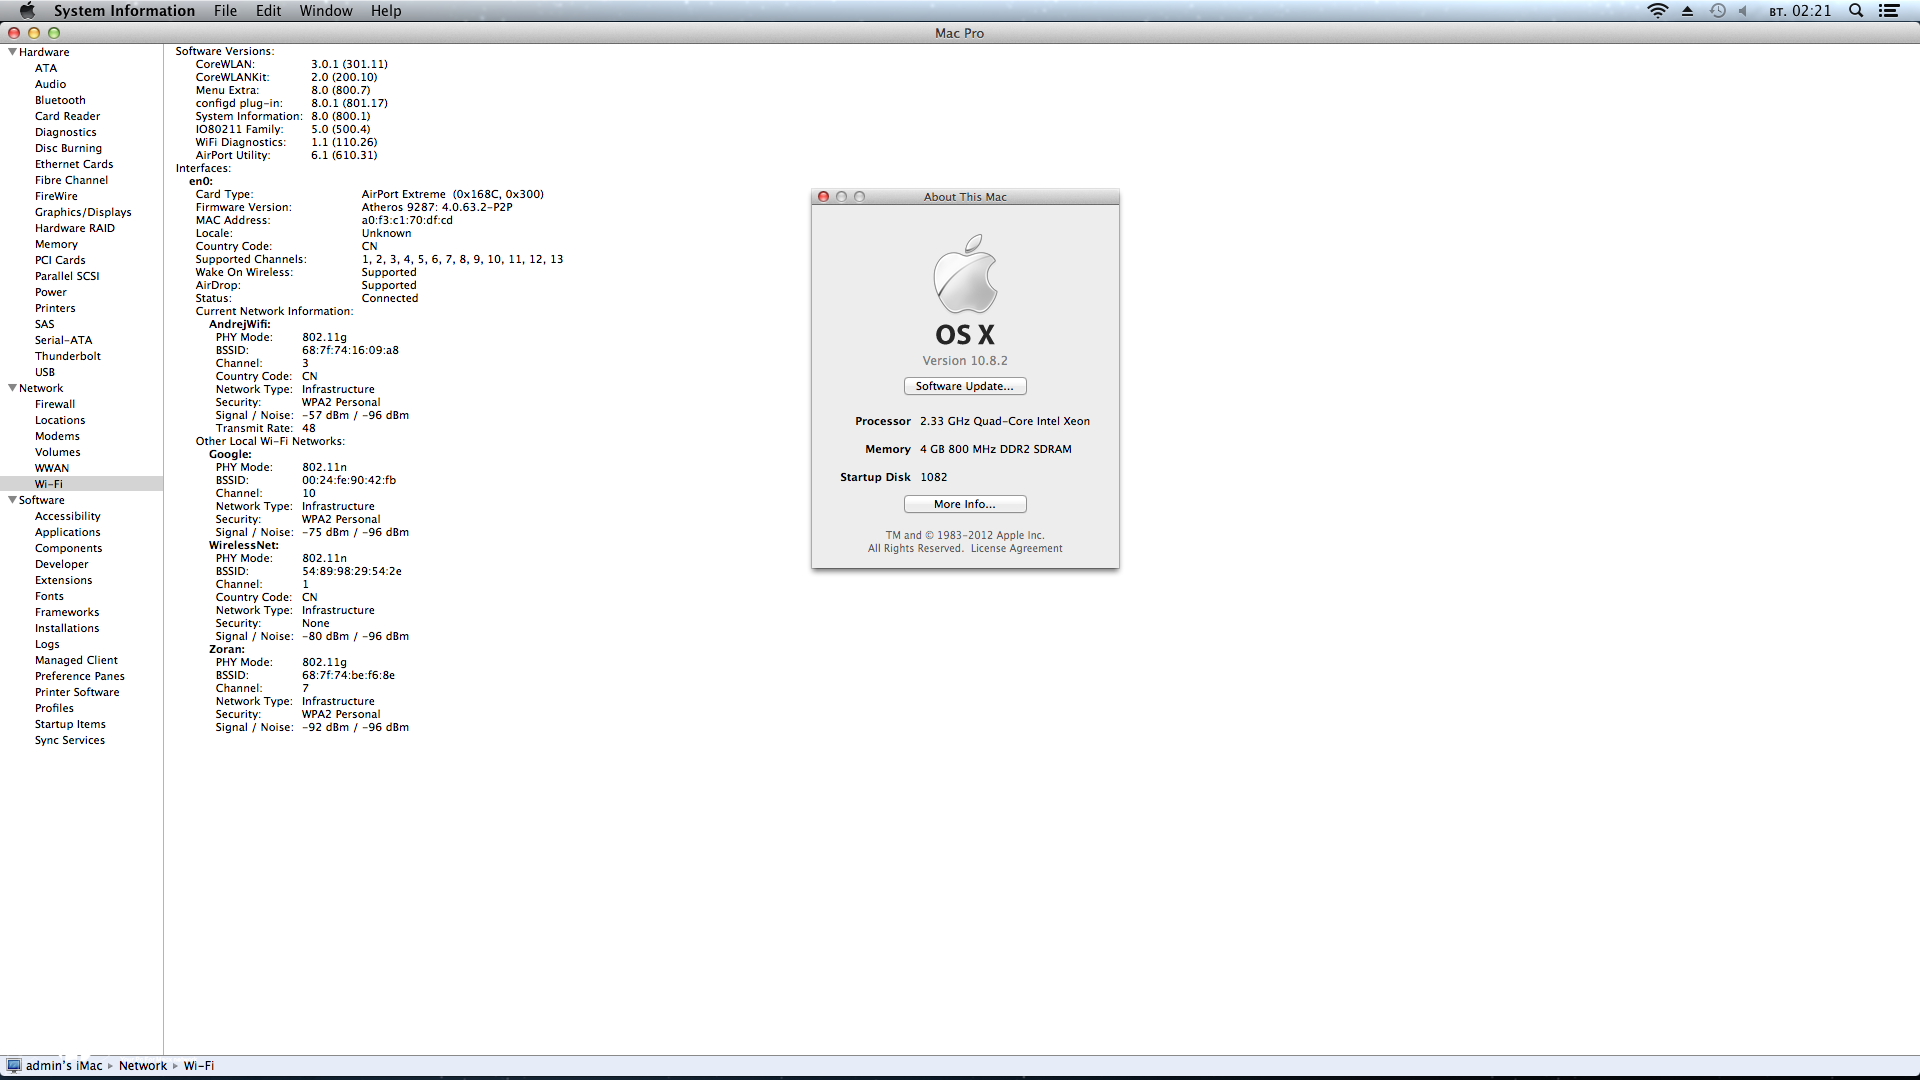Viewport: 1920px width, 1080px height.
Task: Collapse the Hardware section triangle
Action: (x=12, y=52)
